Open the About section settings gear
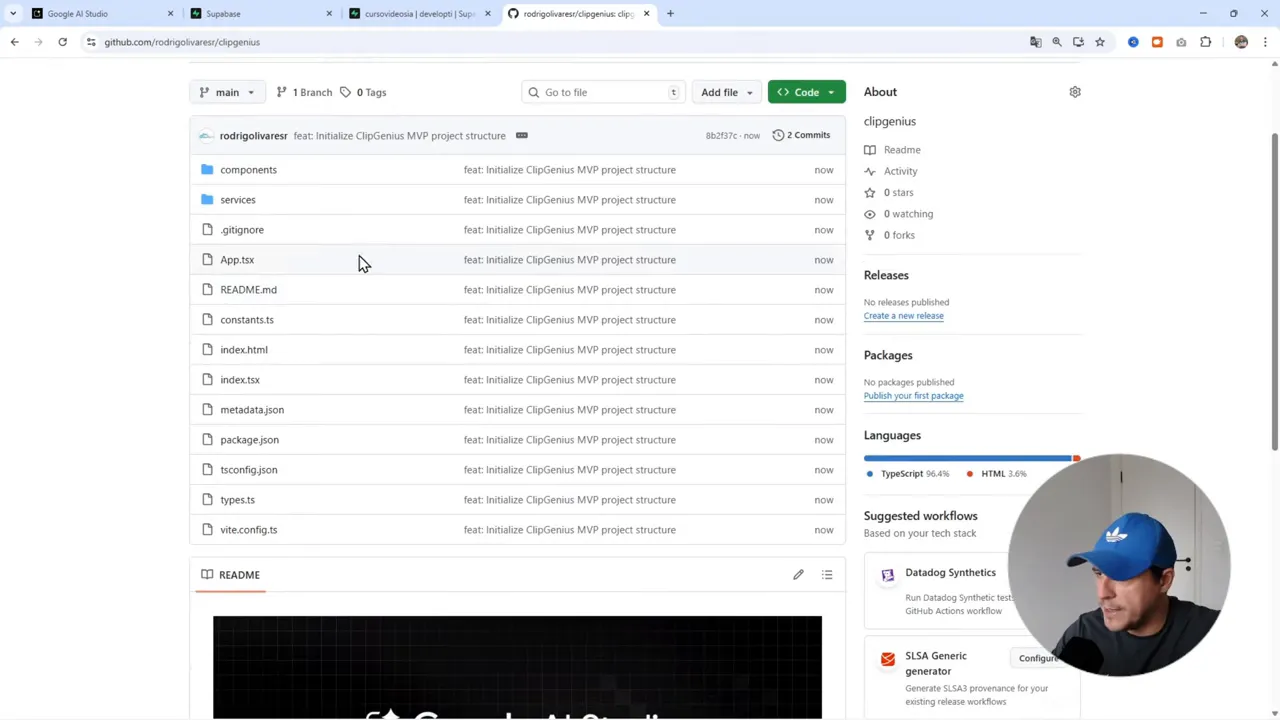The height and width of the screenshot is (720, 1280). click(1074, 91)
